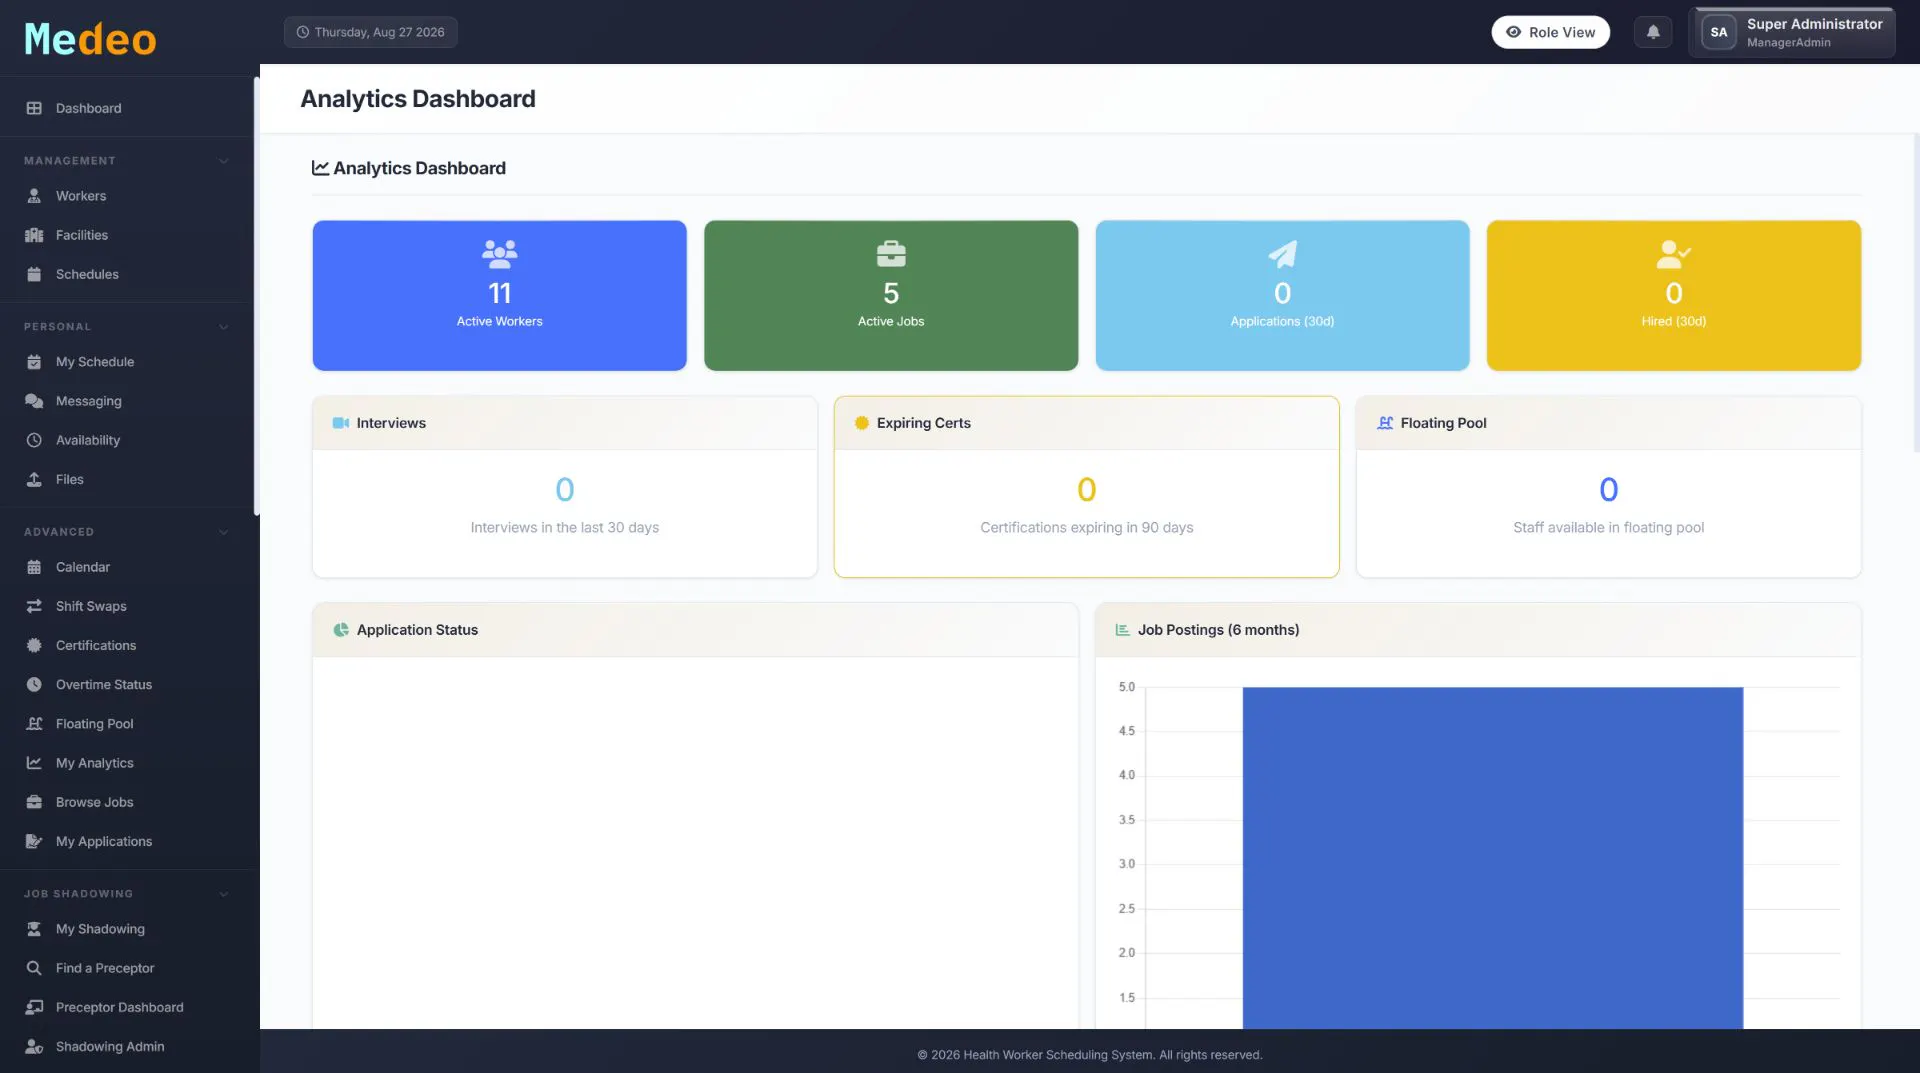Click the SA user avatar

tap(1718, 32)
